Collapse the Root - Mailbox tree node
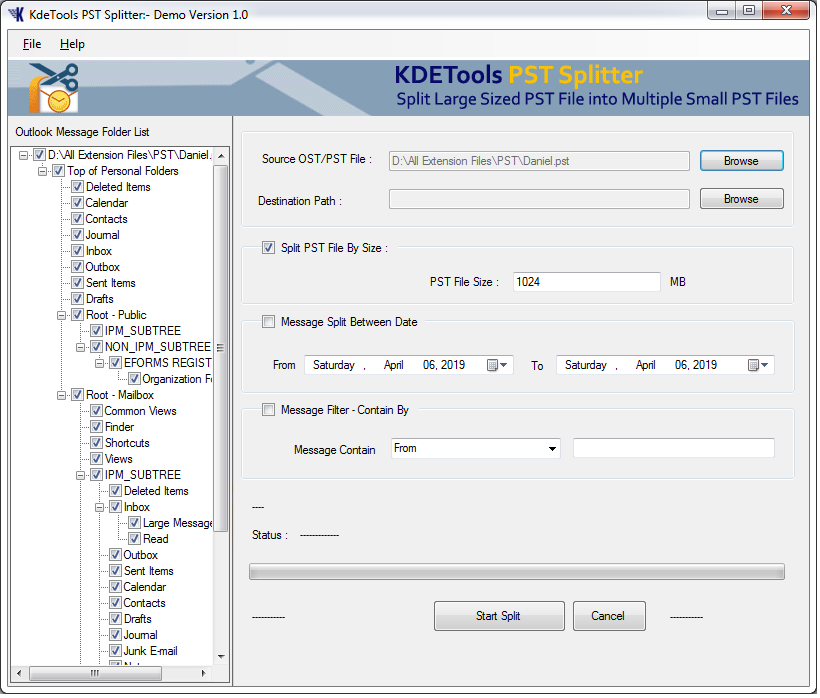 pyautogui.click(x=62, y=395)
